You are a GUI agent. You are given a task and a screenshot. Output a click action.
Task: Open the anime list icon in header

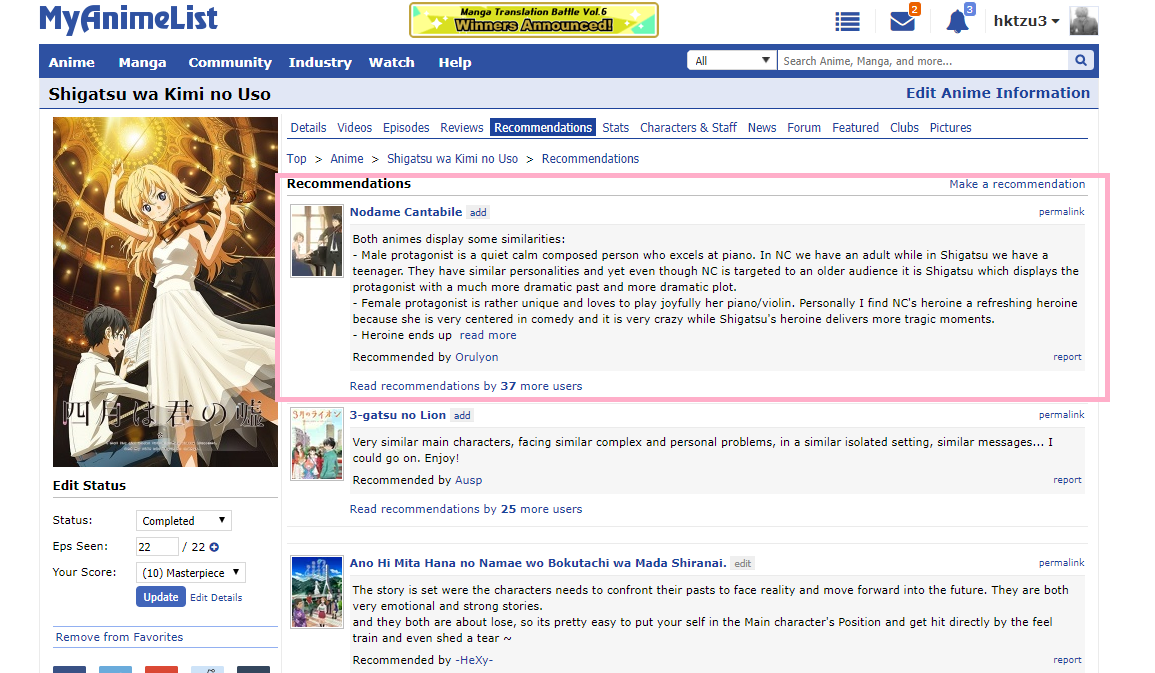(848, 21)
